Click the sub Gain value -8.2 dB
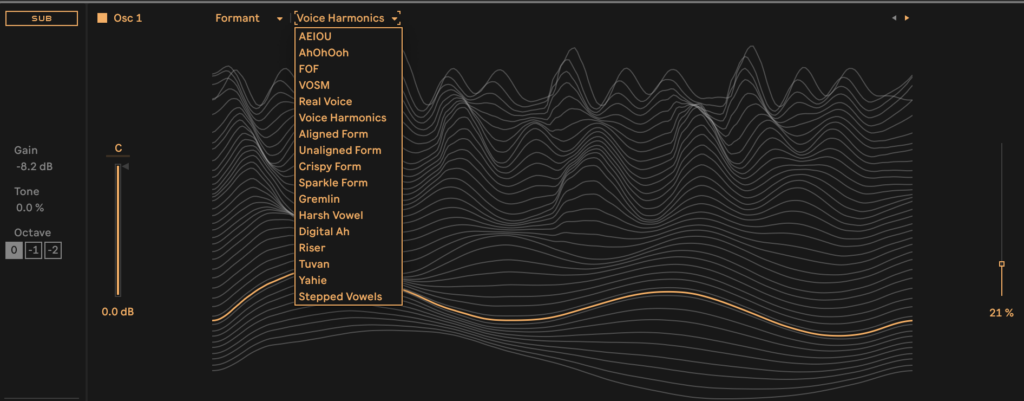This screenshot has width=1024, height=401. tap(35, 167)
